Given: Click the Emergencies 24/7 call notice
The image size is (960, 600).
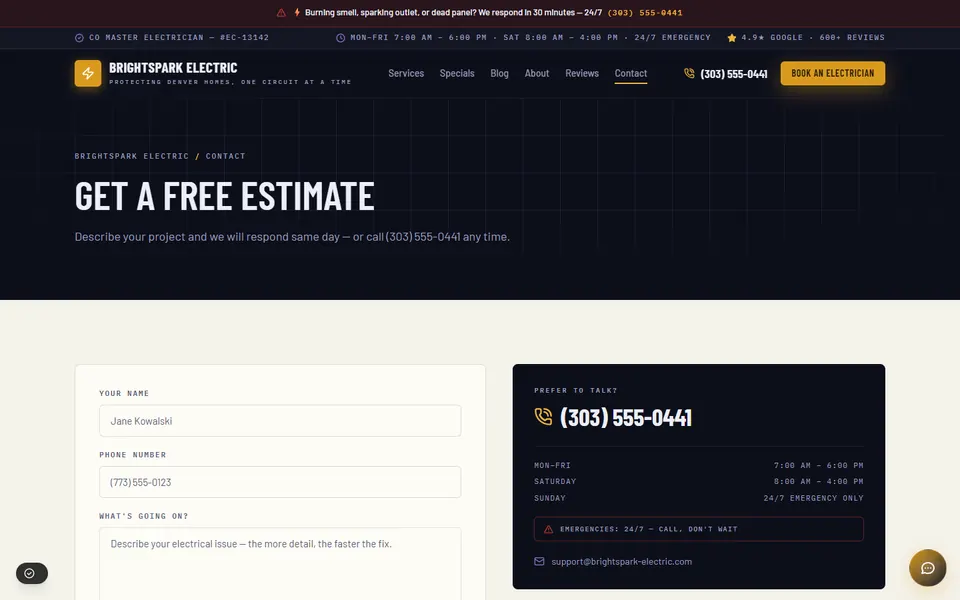Looking at the screenshot, I should [x=699, y=529].
